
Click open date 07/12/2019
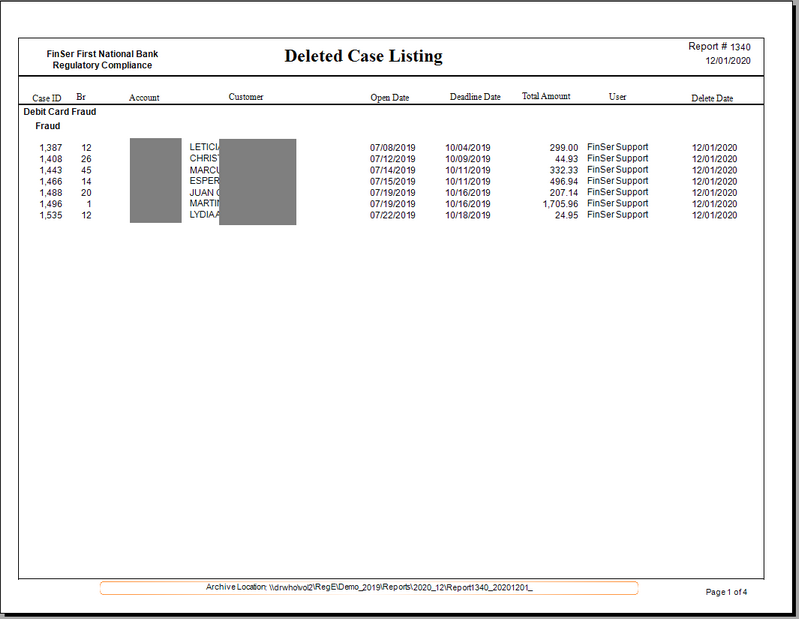tap(392, 159)
